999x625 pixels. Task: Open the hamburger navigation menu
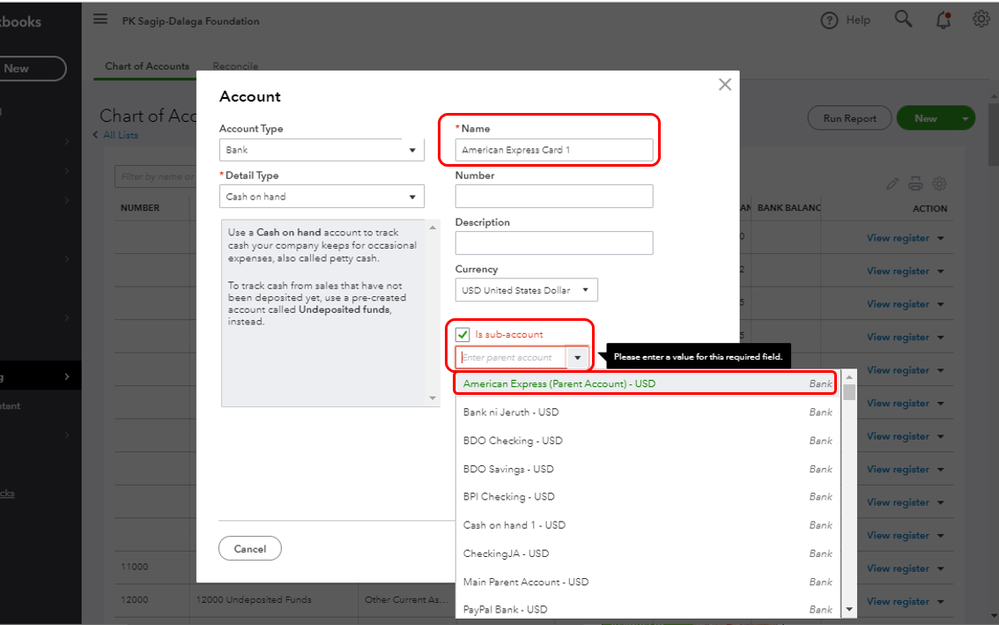[100, 20]
